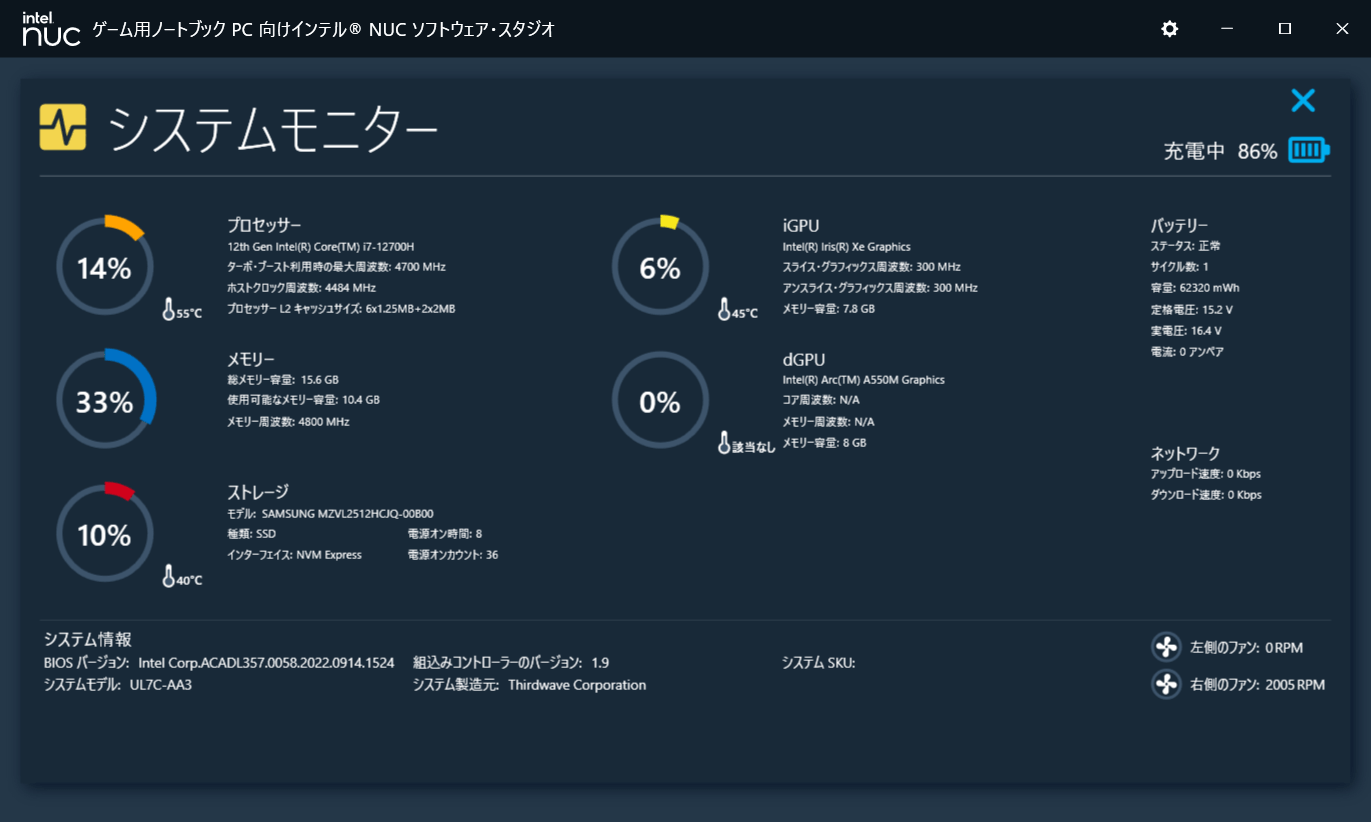Click the 右側のファン 2005 RPM text
The image size is (1371, 822).
1257,686
